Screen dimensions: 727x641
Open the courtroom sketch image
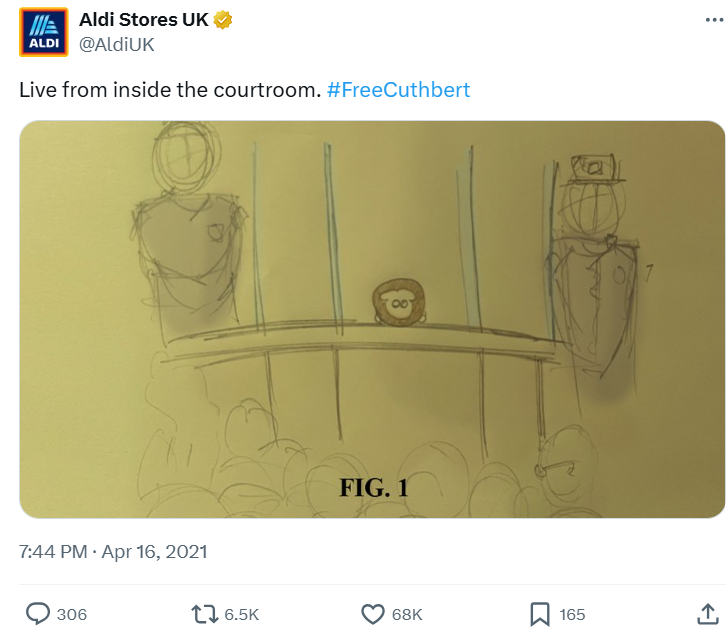372,319
